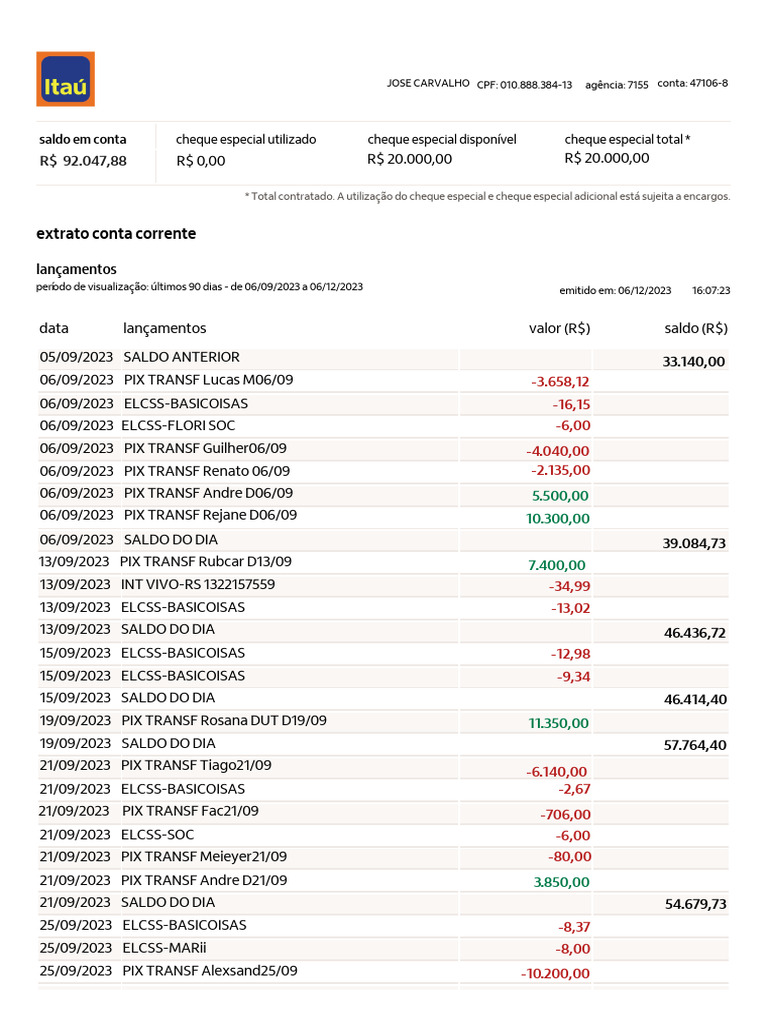Click the Itaú logo icon
768x1024 pixels.
(x=65, y=79)
